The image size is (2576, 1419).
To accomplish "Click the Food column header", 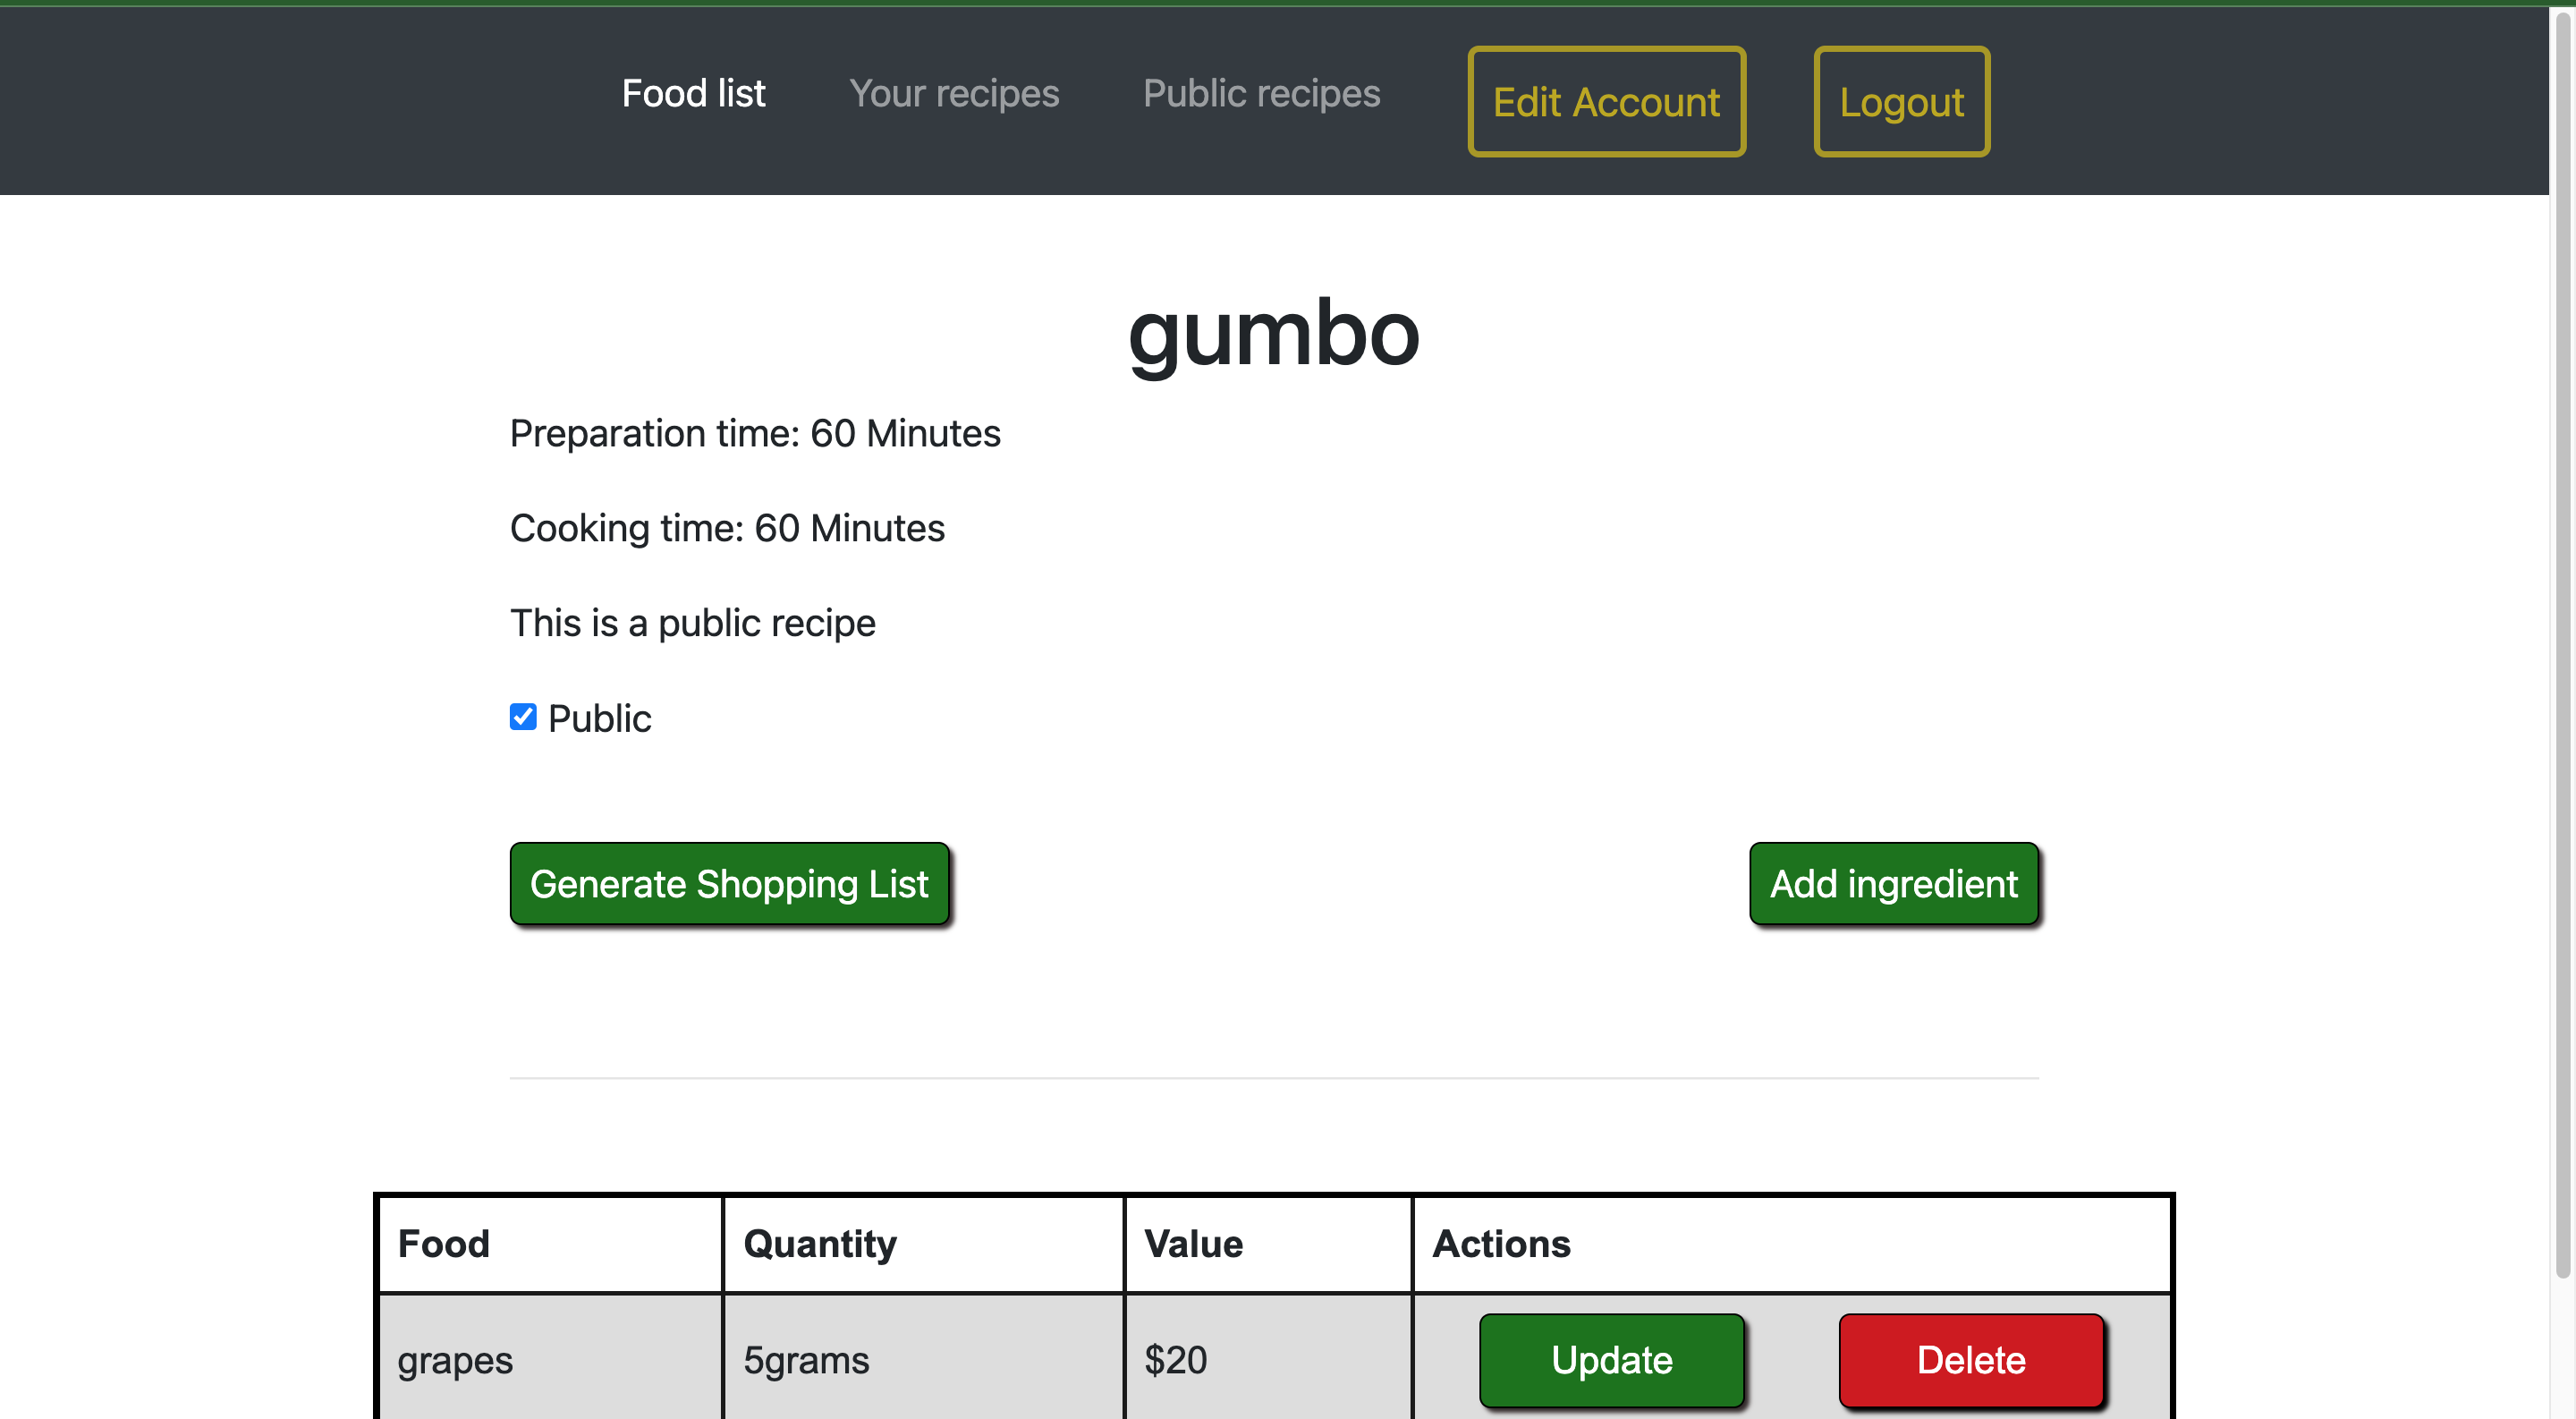I will point(444,1243).
